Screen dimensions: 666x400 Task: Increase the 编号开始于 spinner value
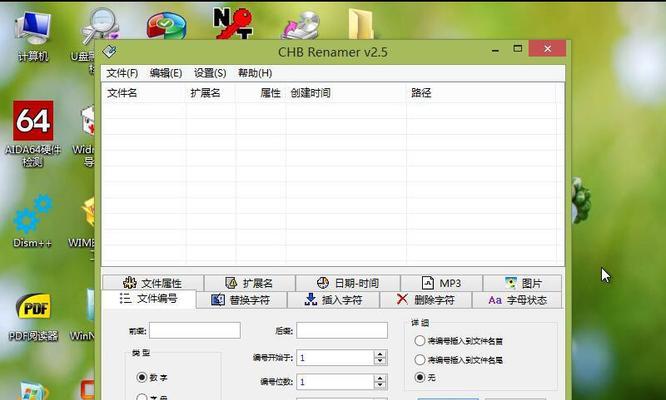380,353
